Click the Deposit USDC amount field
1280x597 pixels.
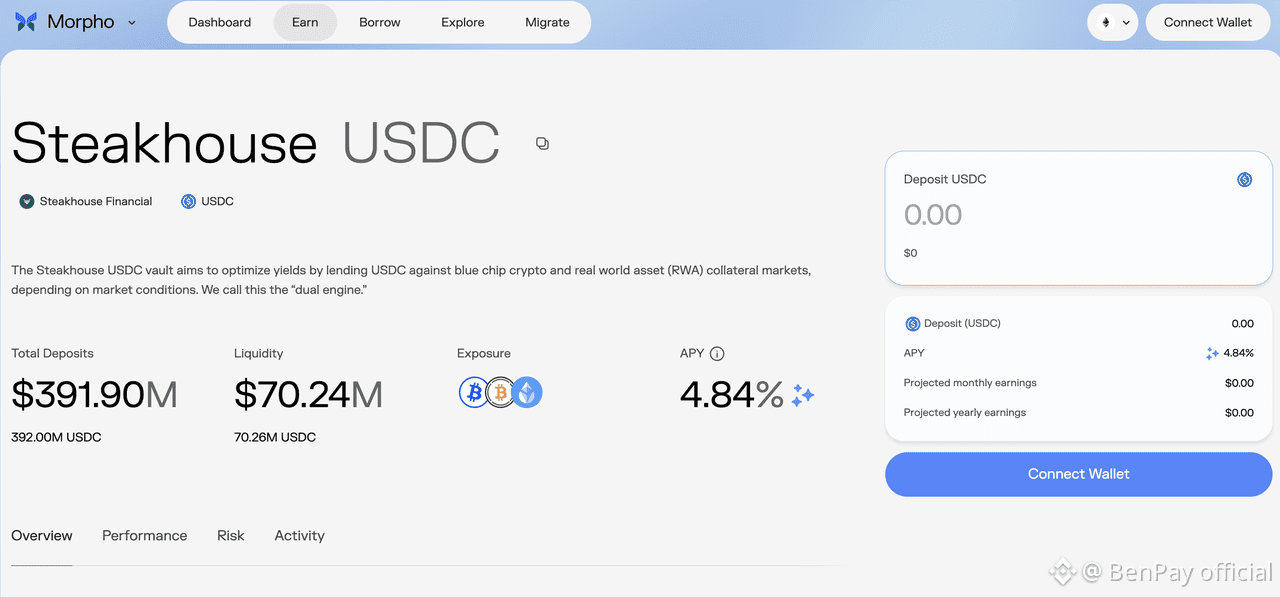(x=1078, y=215)
